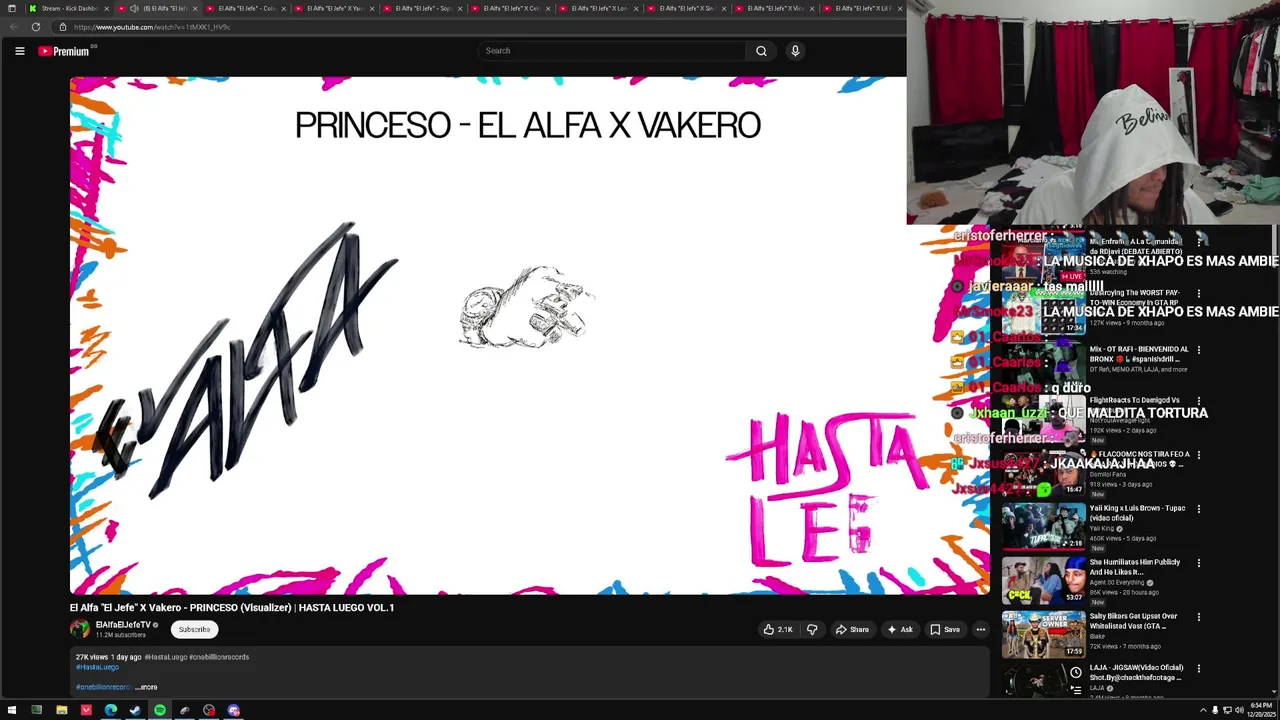1280x720 pixels.
Task: Switch to the El Alfa "El Jefe" - Colo tab
Action: (248, 8)
